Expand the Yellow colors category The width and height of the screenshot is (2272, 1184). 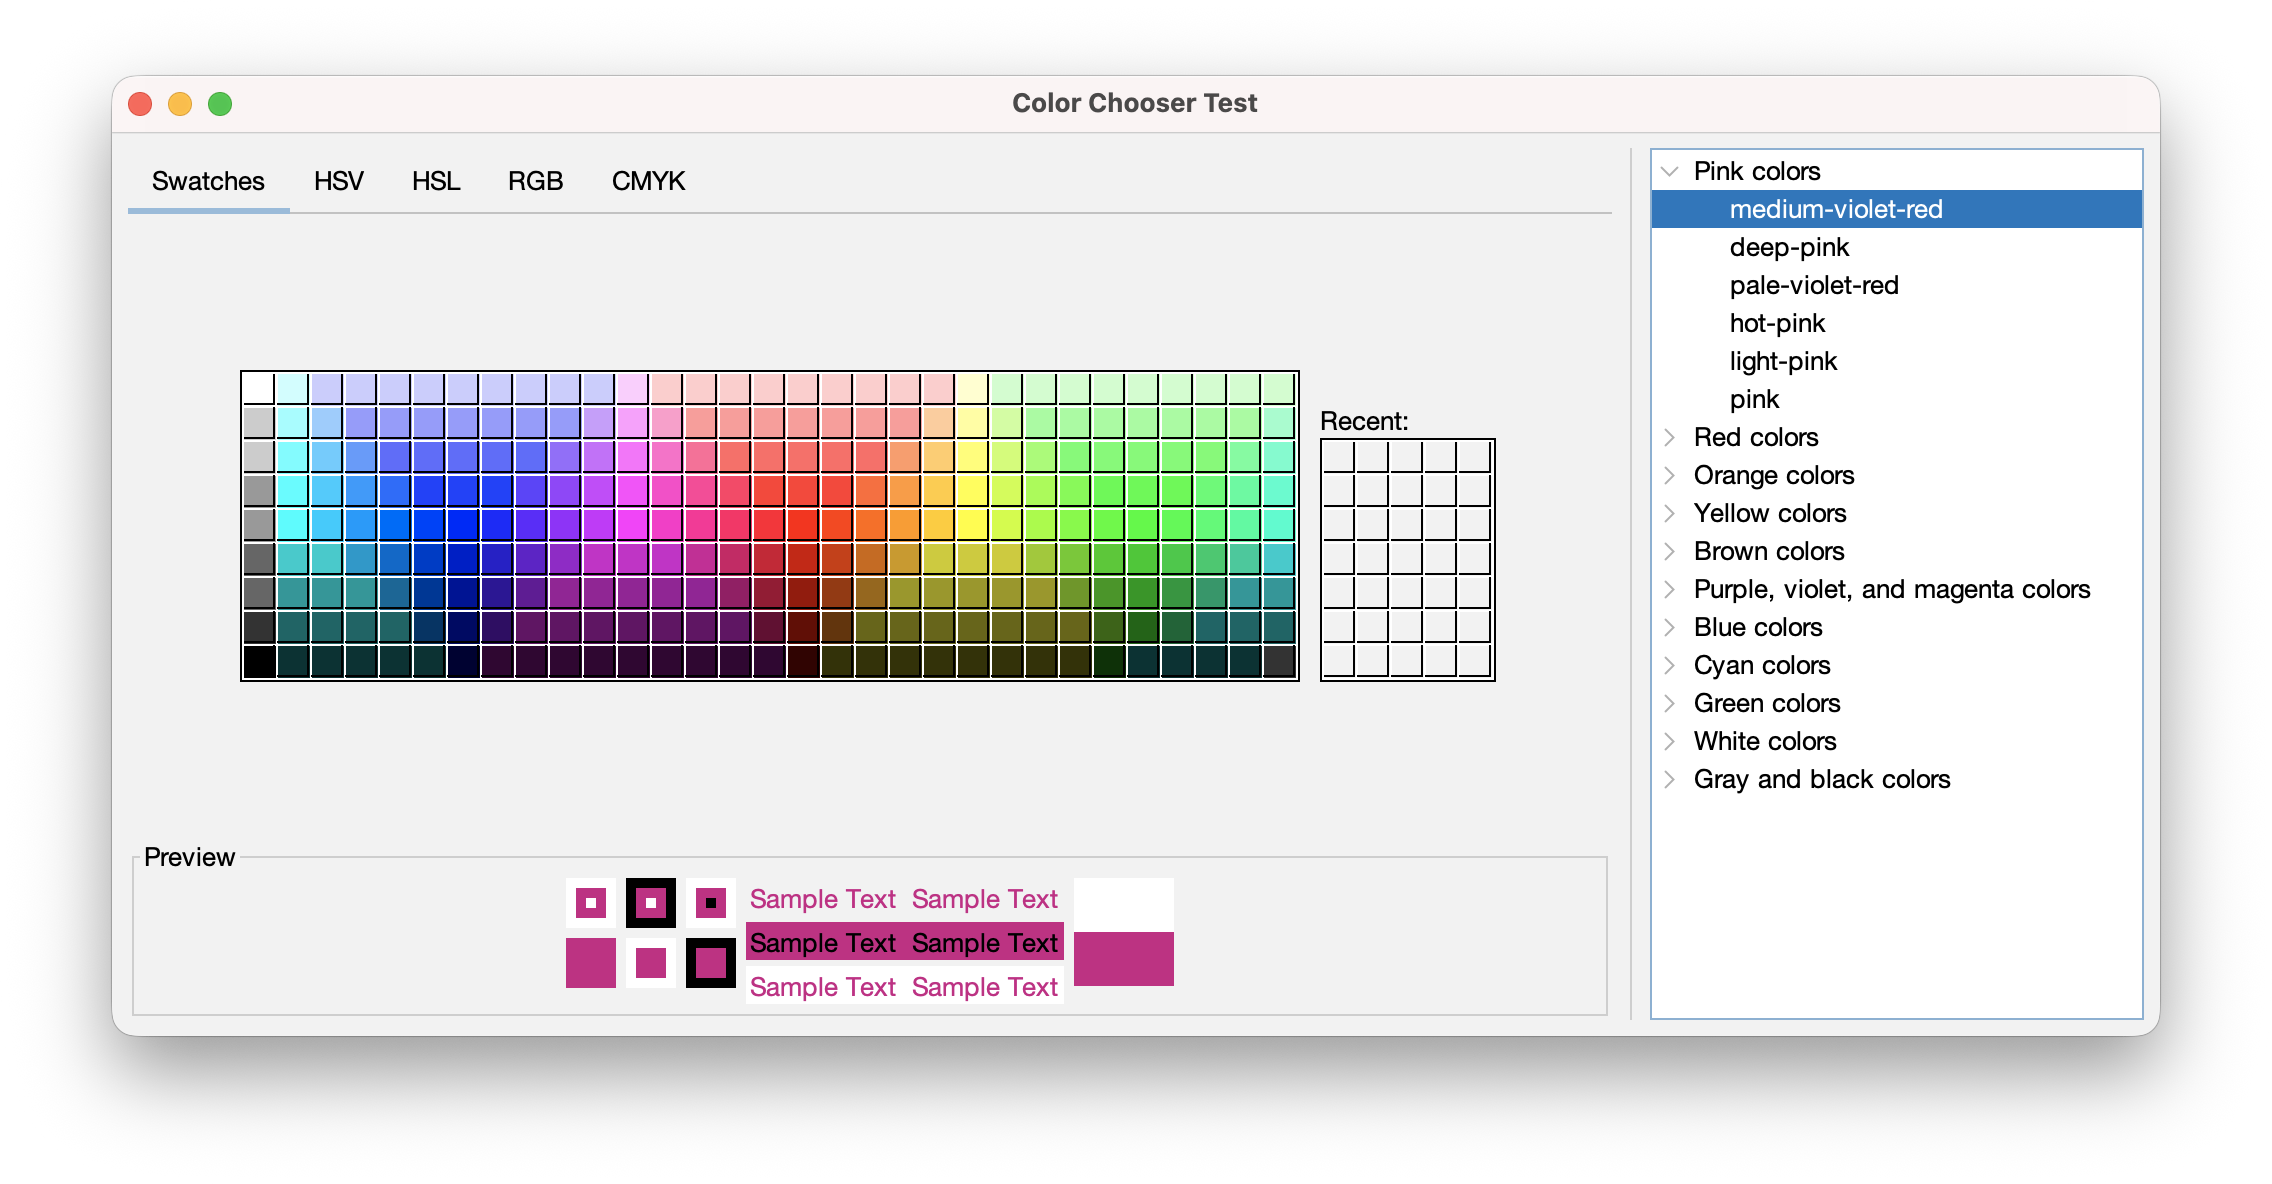point(1669,513)
